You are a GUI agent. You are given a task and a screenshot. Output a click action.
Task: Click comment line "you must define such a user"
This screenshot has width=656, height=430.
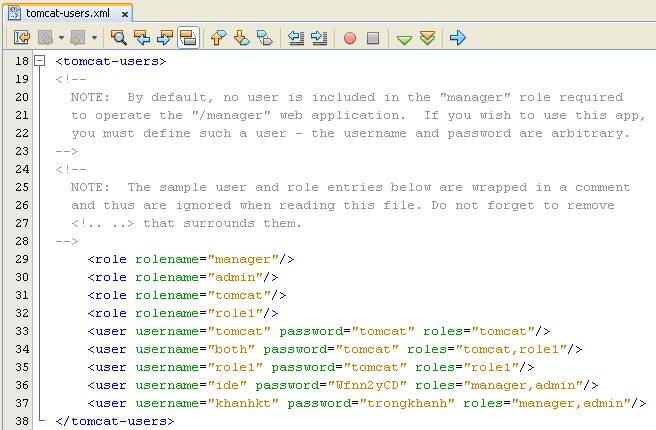[351, 133]
